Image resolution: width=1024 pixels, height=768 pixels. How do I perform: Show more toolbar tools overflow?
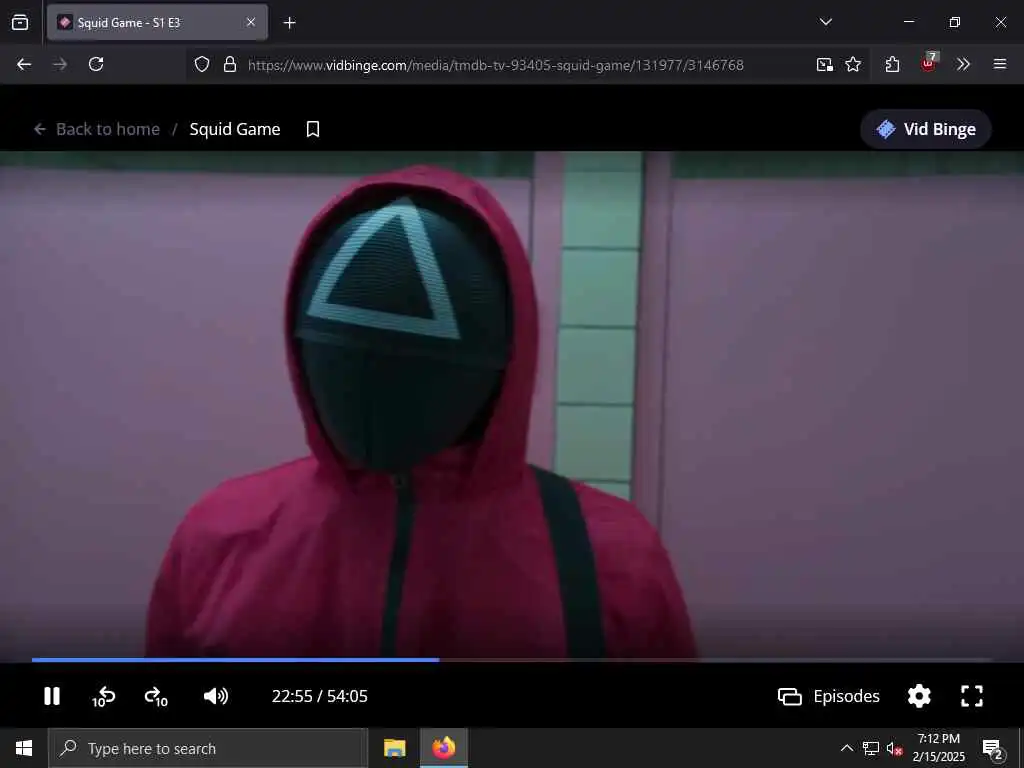tap(963, 64)
